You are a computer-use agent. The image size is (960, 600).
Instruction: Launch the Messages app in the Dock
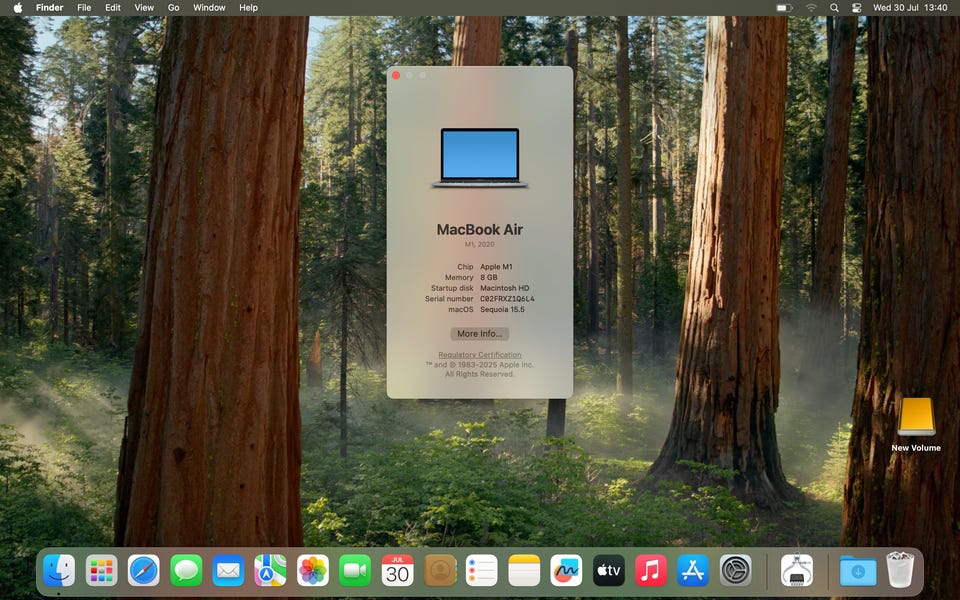186,570
